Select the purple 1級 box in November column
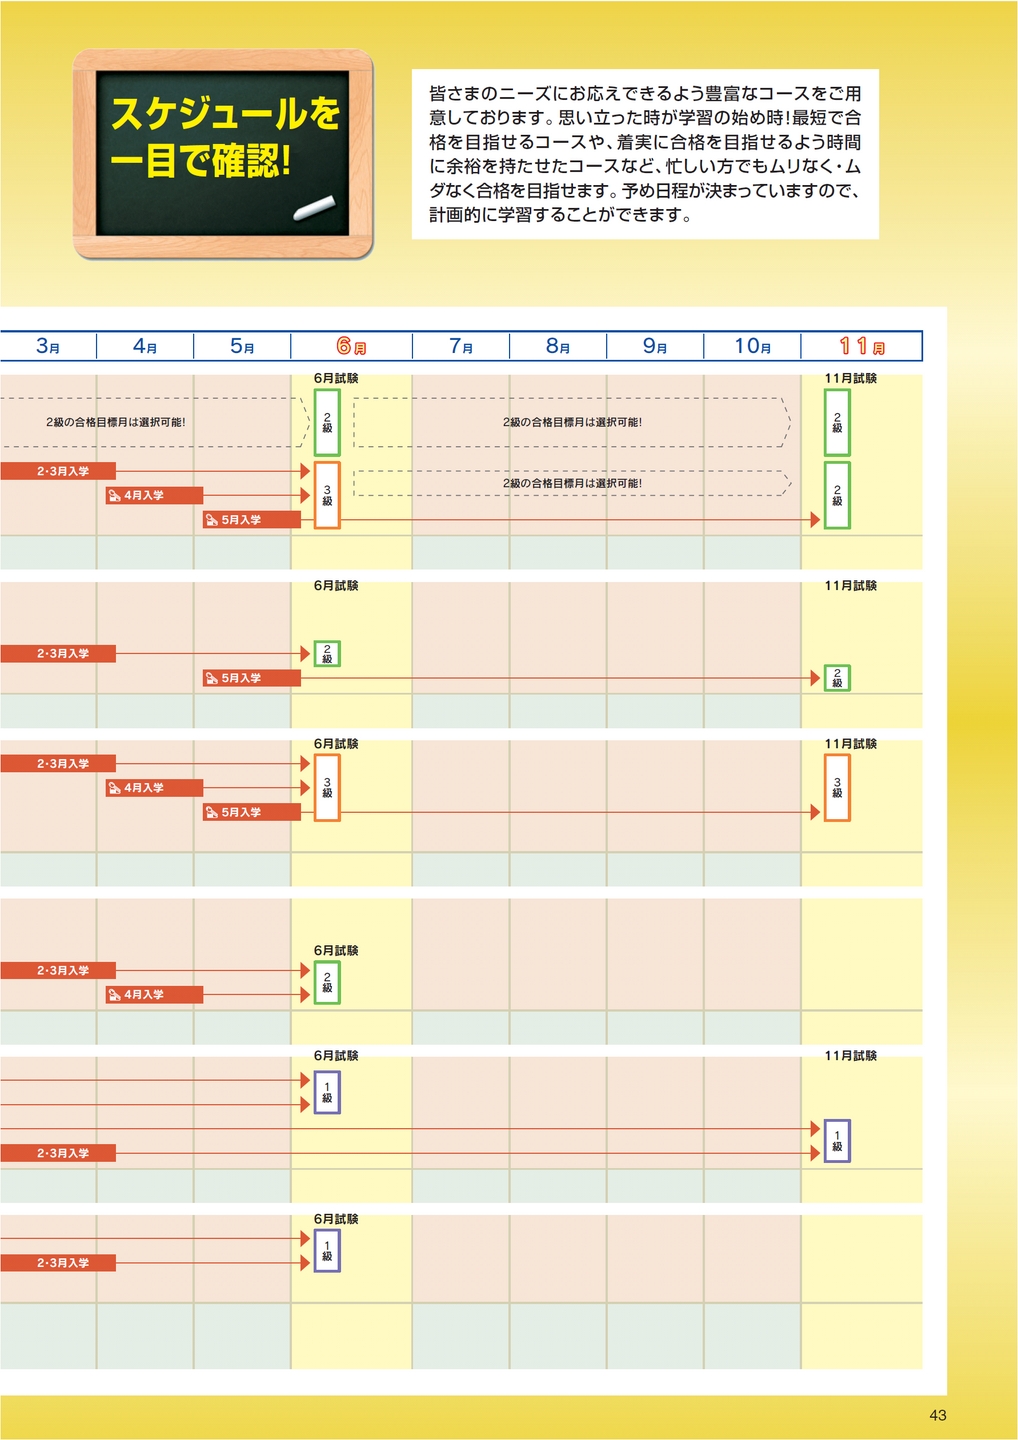Image resolution: width=1018 pixels, height=1440 pixels. pos(837,1141)
